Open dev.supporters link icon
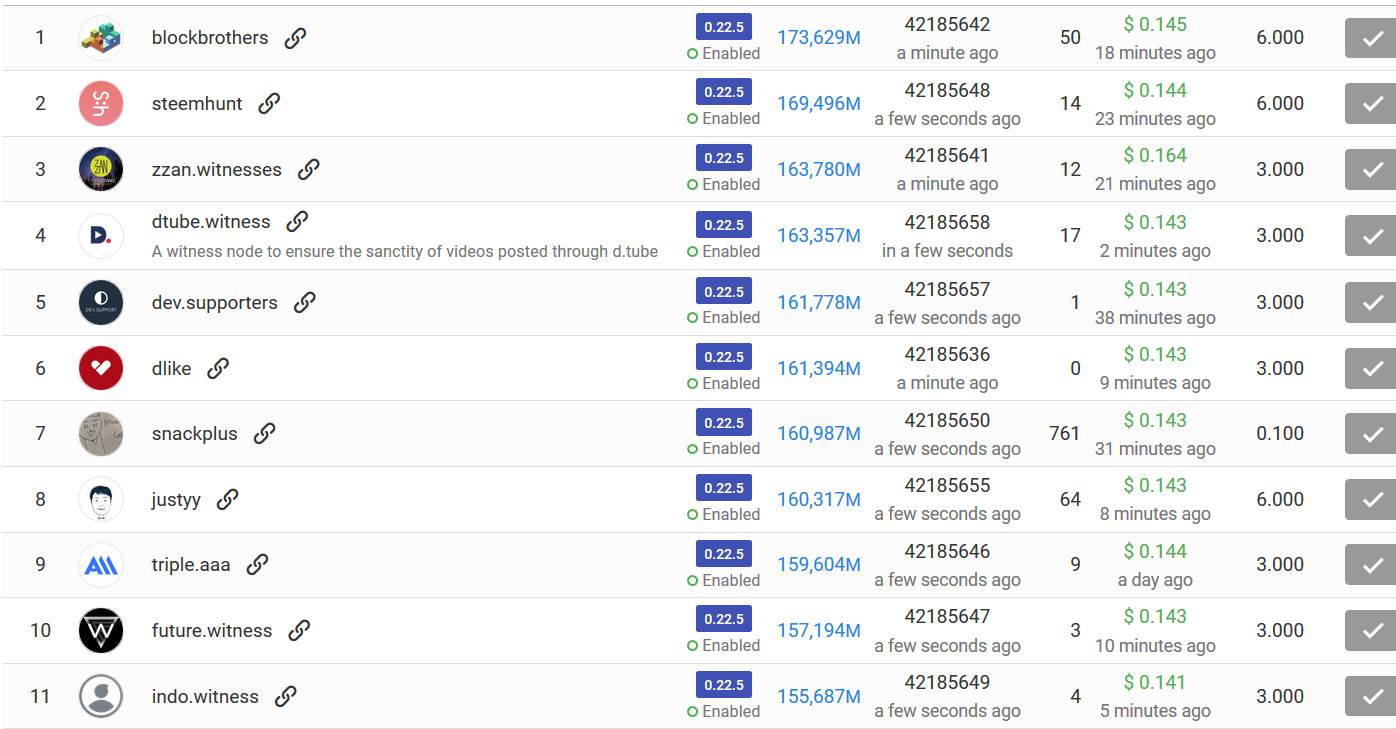This screenshot has height=729, width=1396. click(x=305, y=302)
